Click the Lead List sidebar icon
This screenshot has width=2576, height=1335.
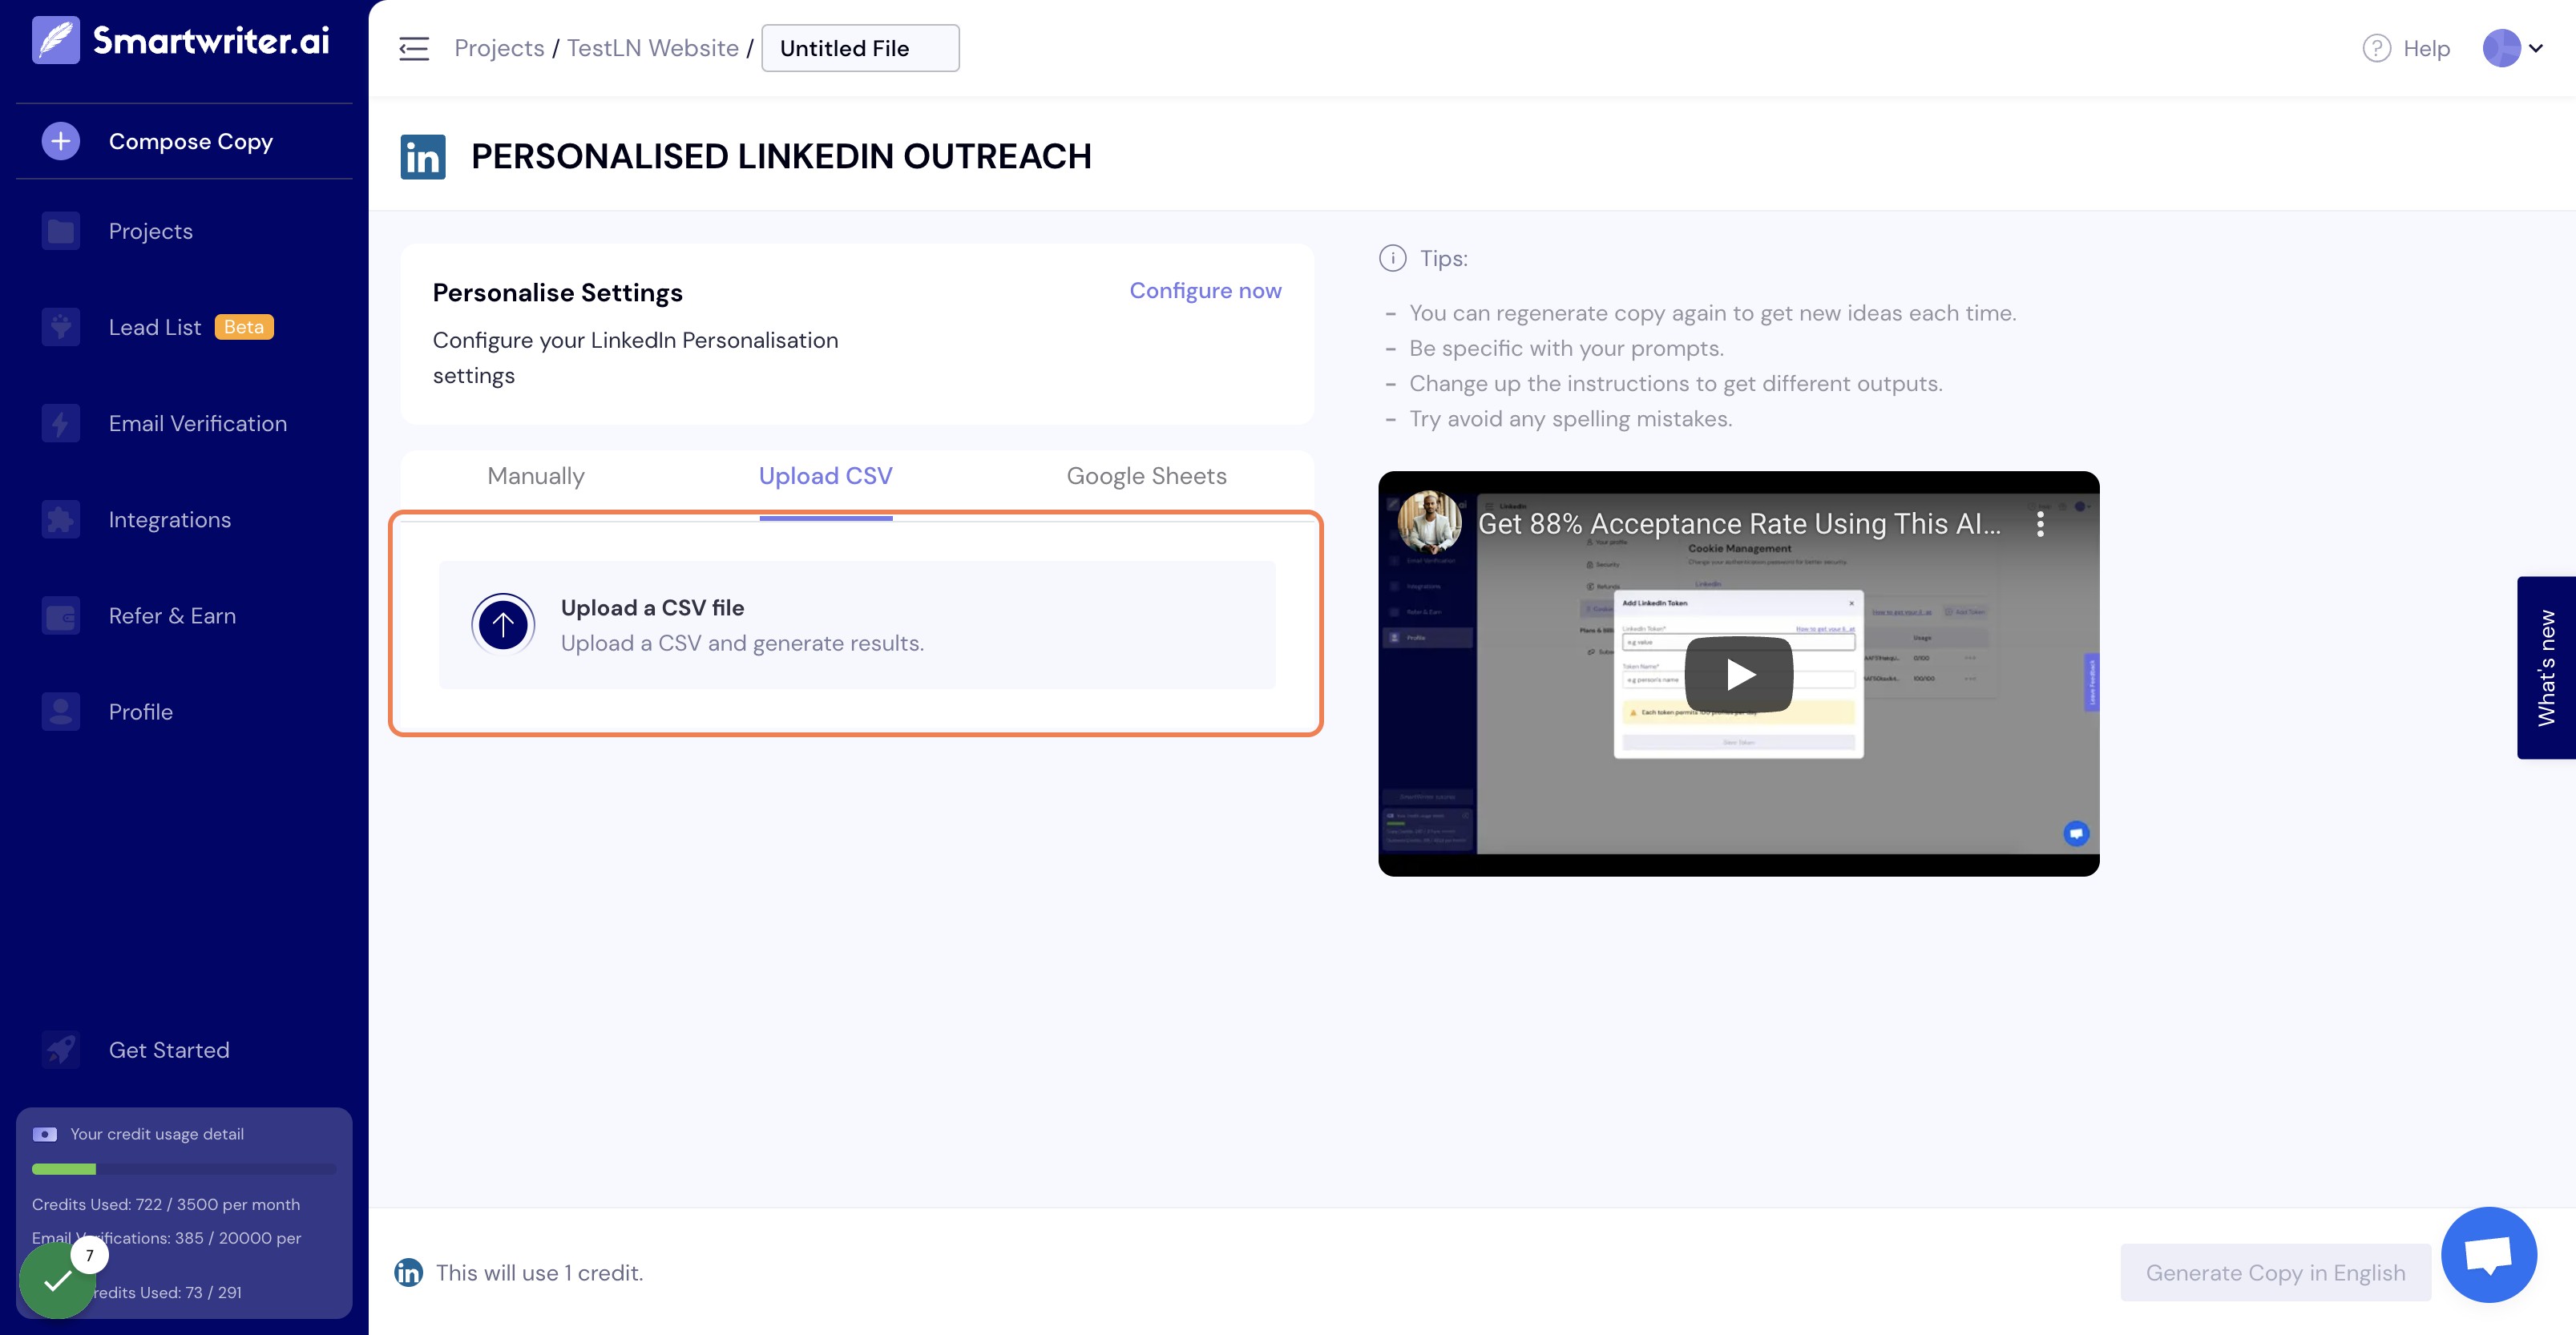coord(61,327)
